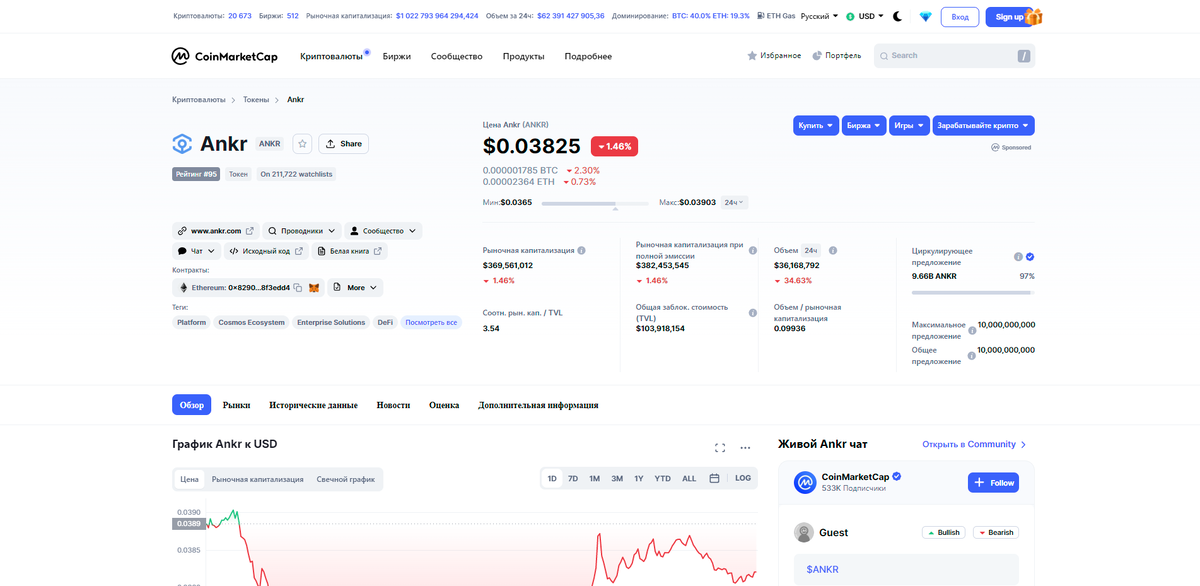1200x586 pixels.
Task: Click the CoinMarketCap logo
Action: [224, 56]
